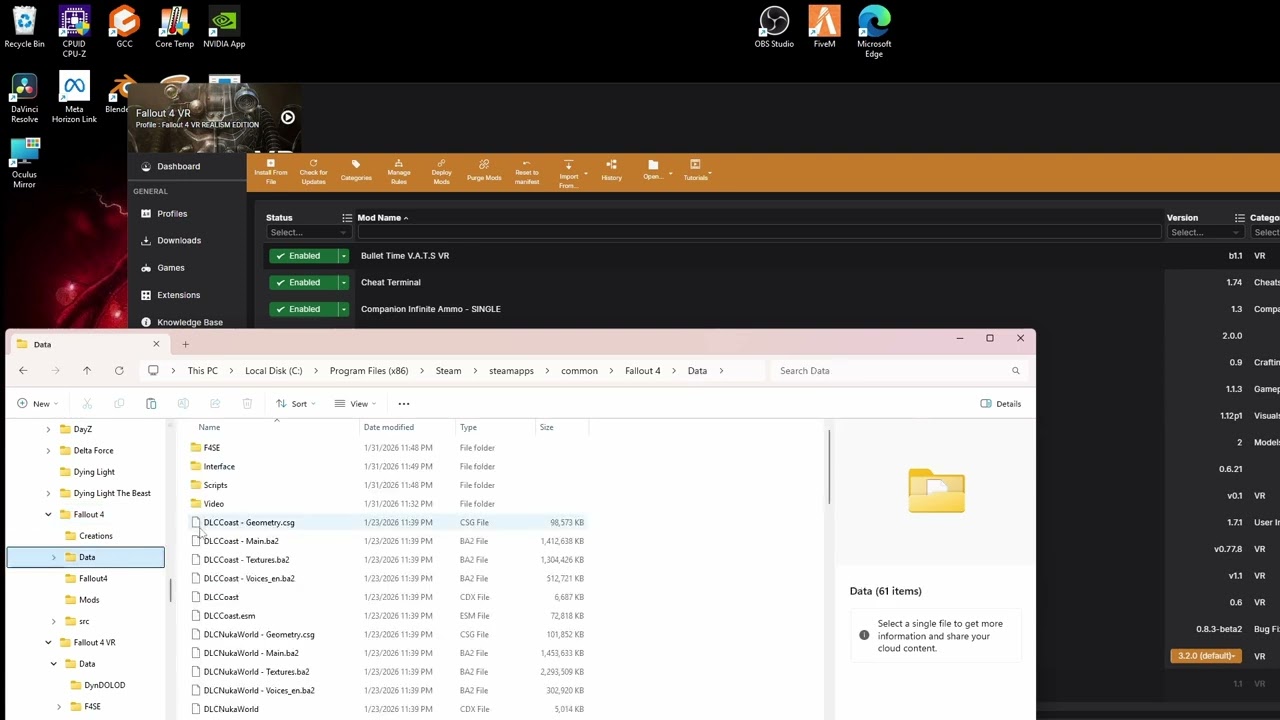Open the See more ellipsis in Explorer

(x=404, y=404)
